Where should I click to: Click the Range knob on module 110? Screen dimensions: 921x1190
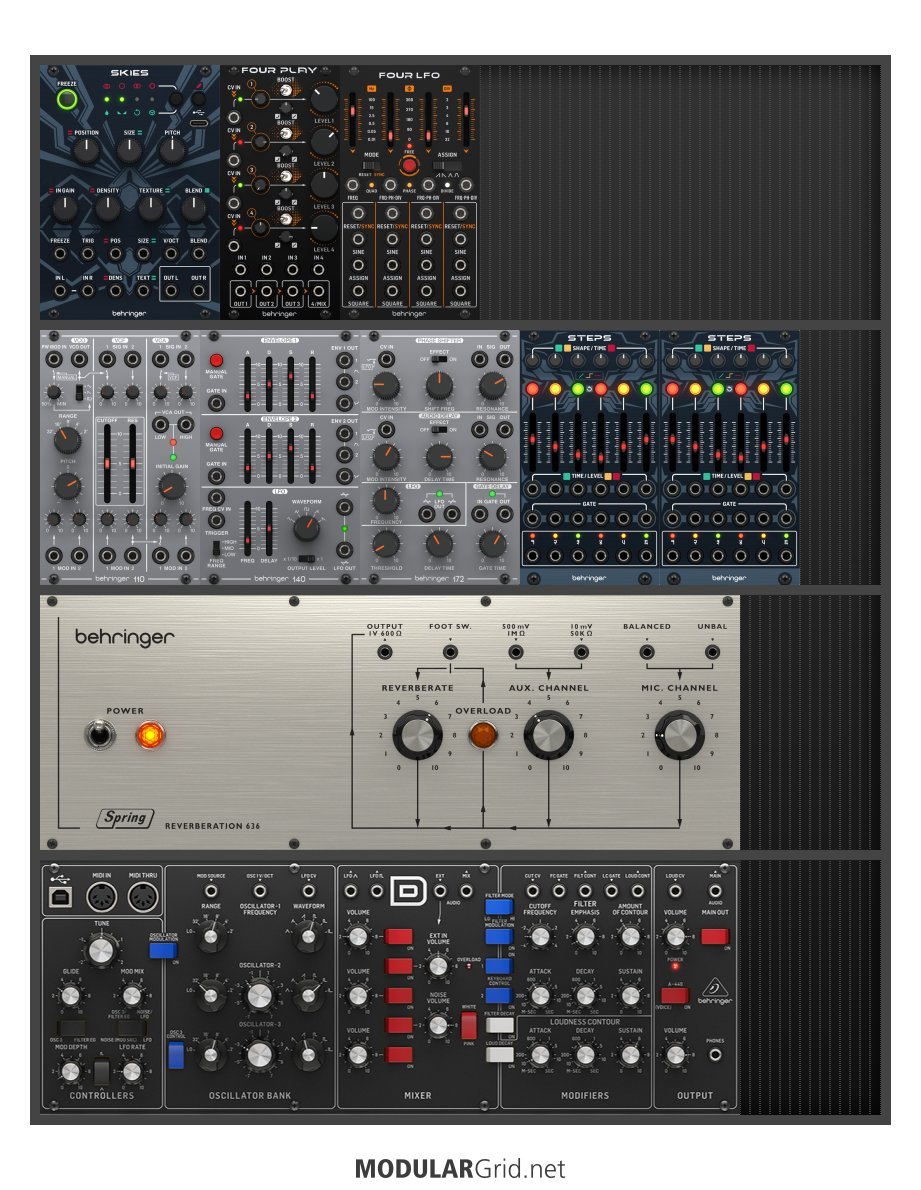coord(67,439)
